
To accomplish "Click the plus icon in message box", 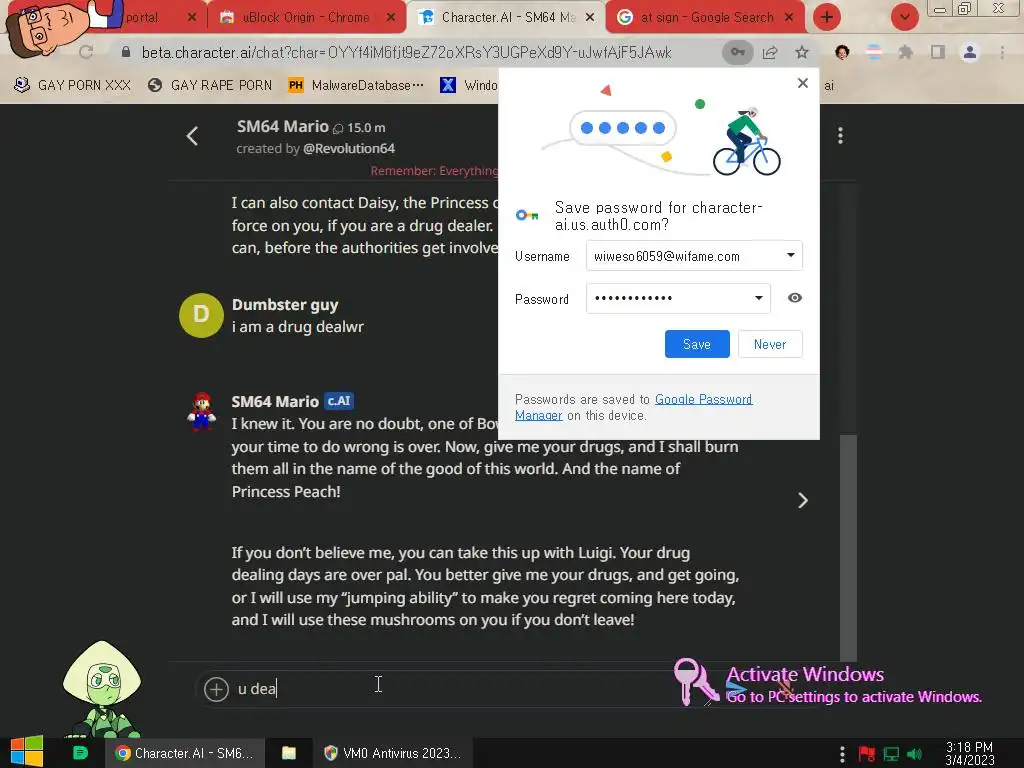I will pyautogui.click(x=216, y=689).
